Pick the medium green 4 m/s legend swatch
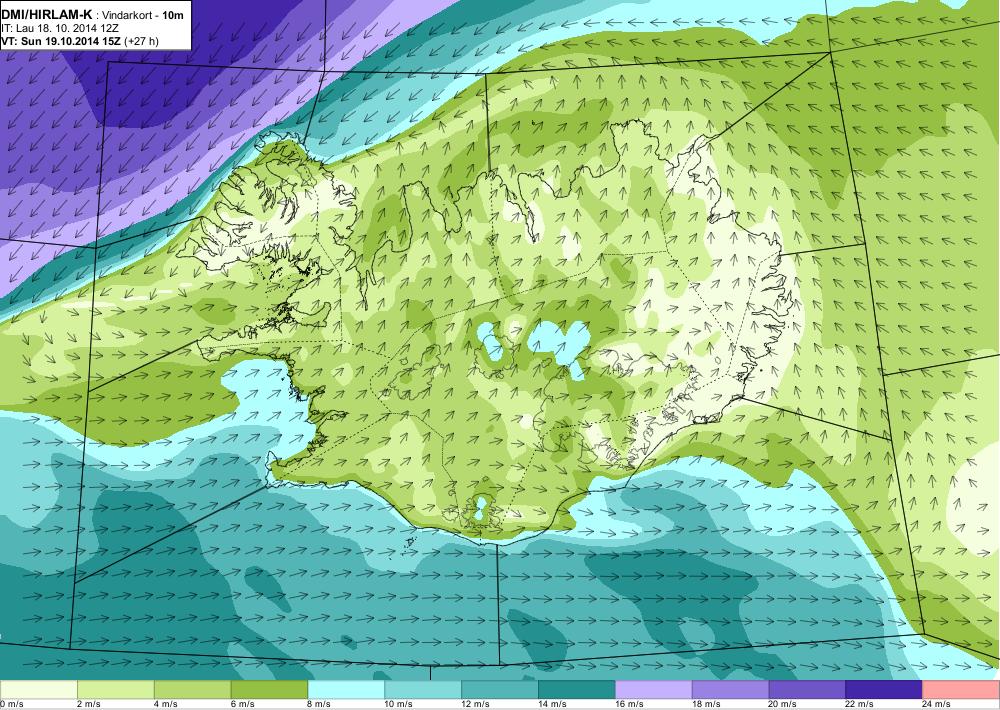Viewport: 1000px width, 710px height. click(x=193, y=690)
